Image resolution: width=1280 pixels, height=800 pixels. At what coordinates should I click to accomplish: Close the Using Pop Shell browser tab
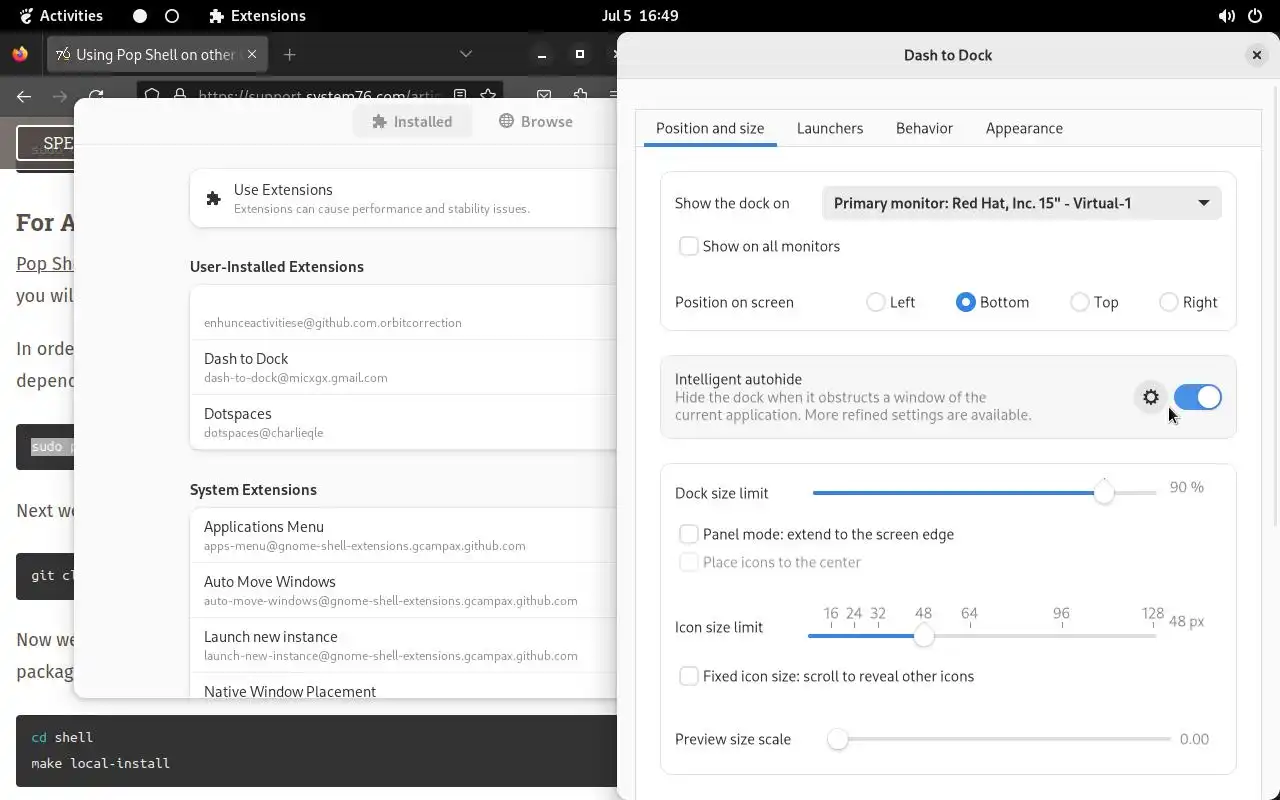tap(252, 54)
